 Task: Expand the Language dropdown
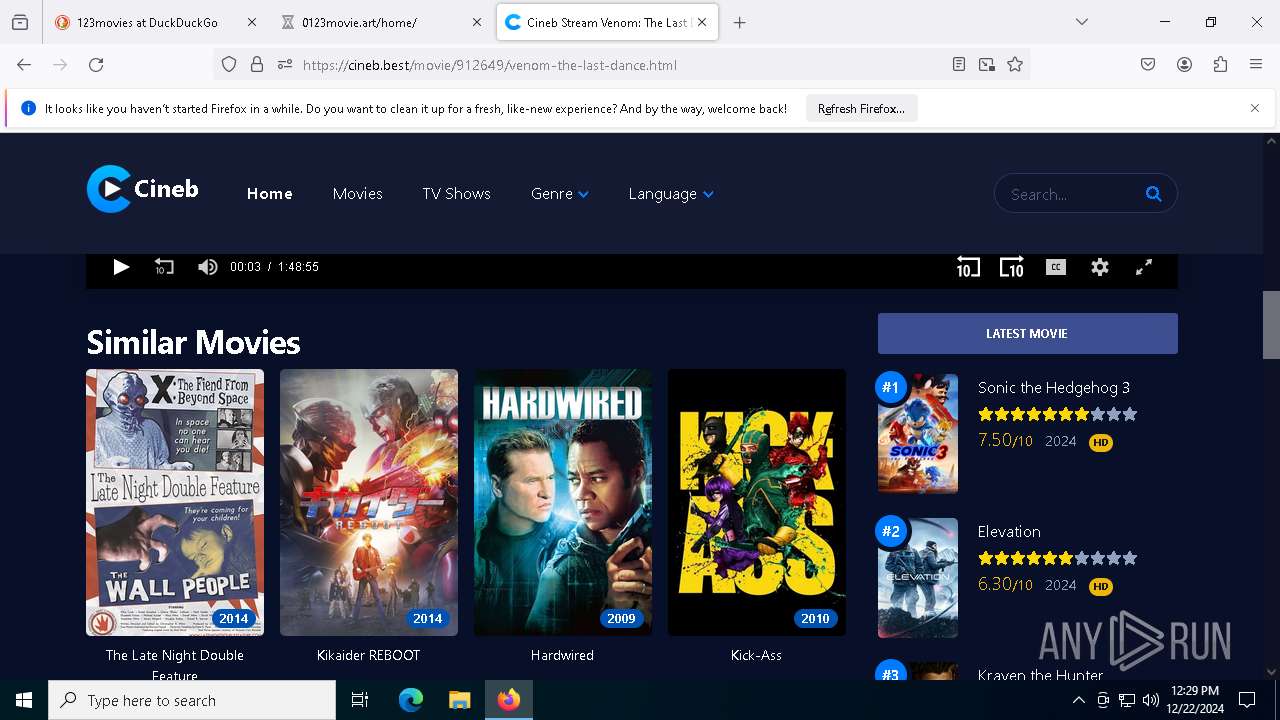pyautogui.click(x=671, y=194)
